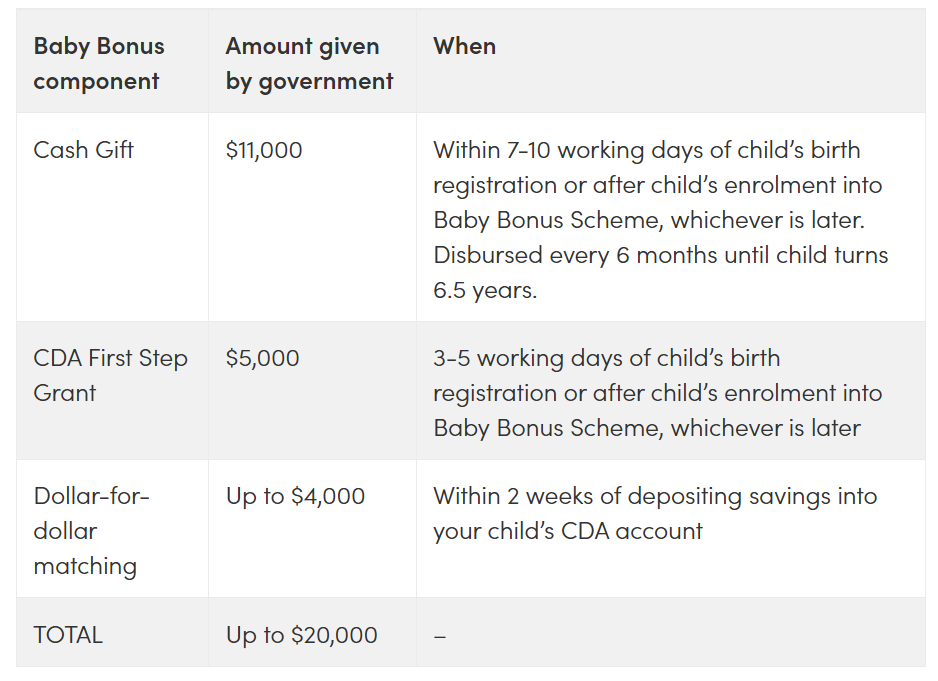Click 'your child's CDA account' text
The image size is (938, 681).
pyautogui.click(x=568, y=531)
